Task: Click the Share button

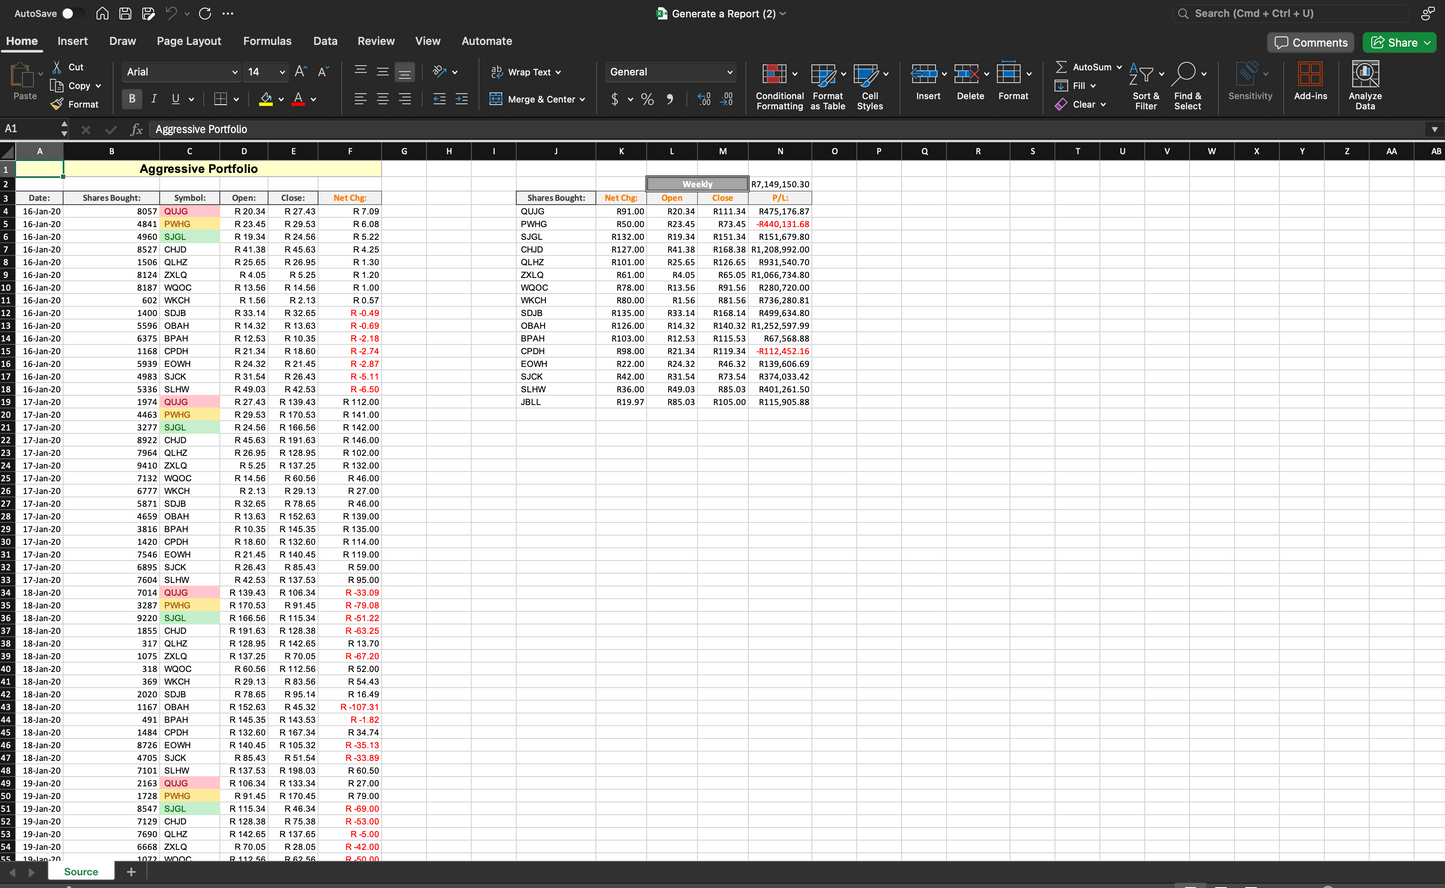Action: (x=1398, y=42)
